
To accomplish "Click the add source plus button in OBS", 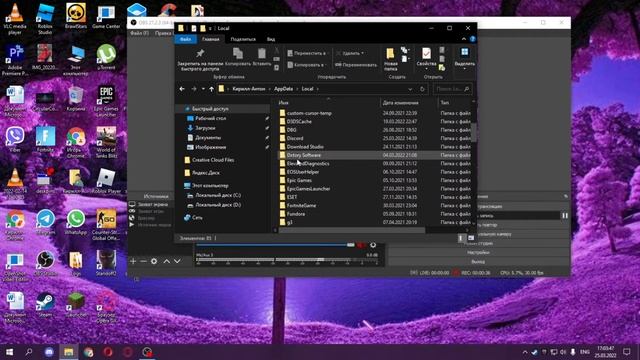I will (133, 261).
